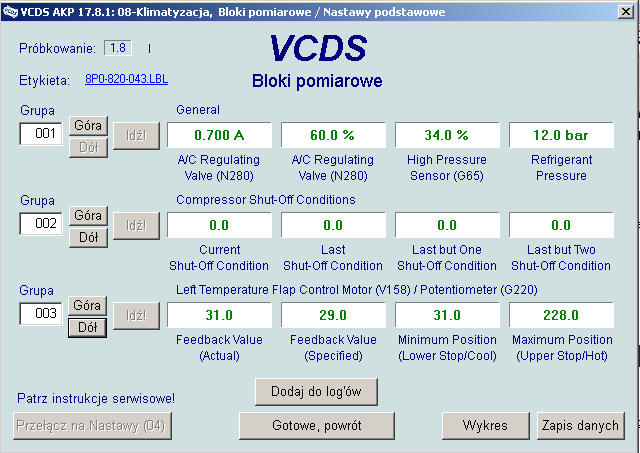This screenshot has height=453, width=640.
Task: Click 'Patrz instrukcje serwisowe!' notice text
Action: [96, 398]
